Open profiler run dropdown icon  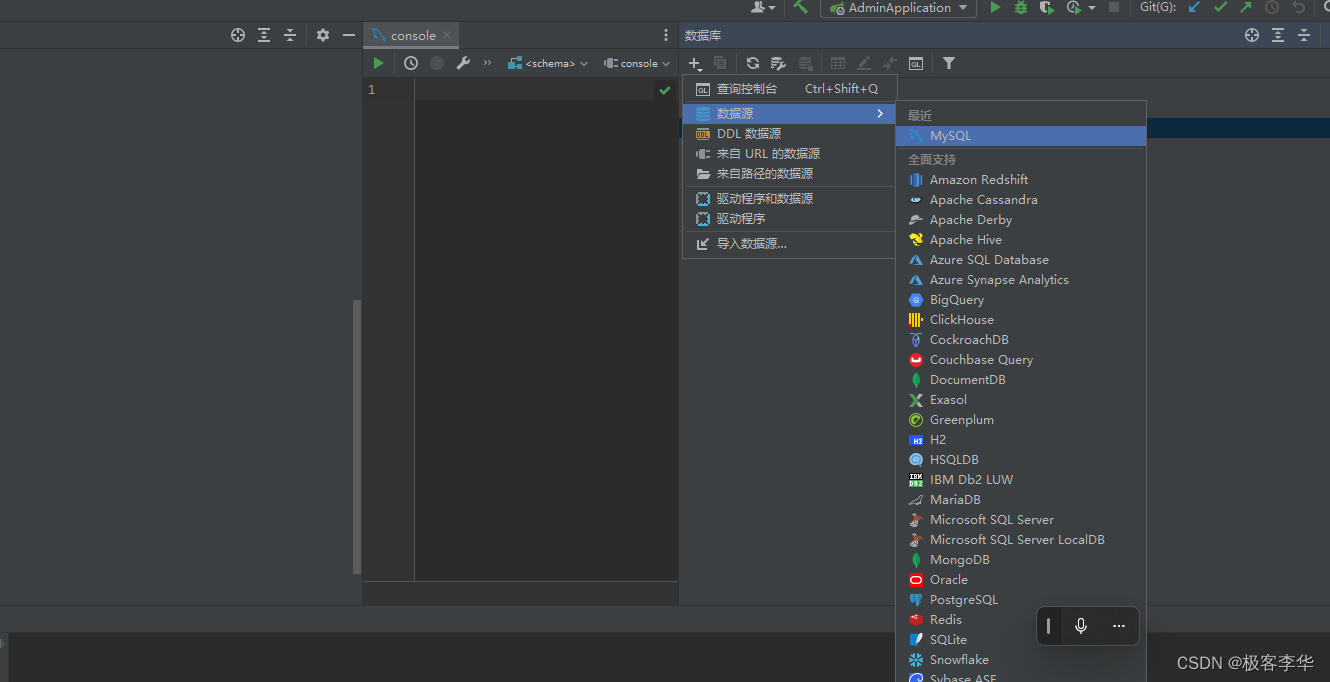tap(1080, 7)
